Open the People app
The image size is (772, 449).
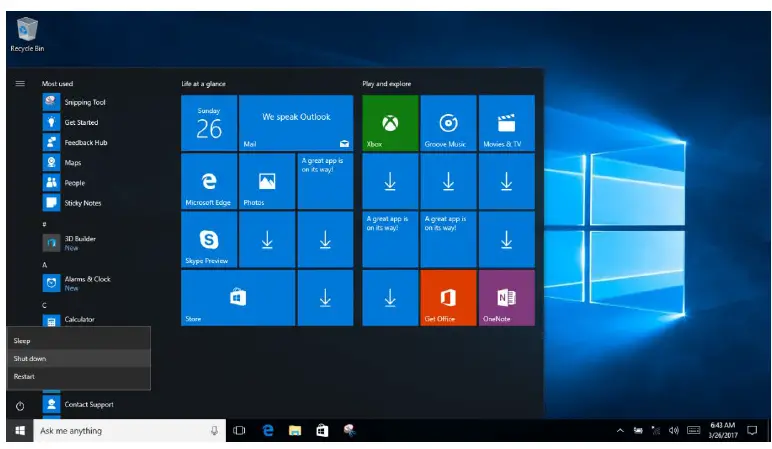[x=64, y=183]
